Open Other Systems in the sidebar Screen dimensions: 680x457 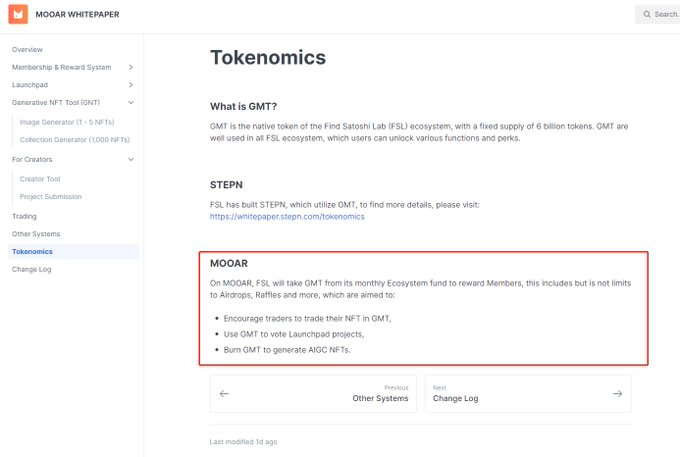(x=36, y=234)
